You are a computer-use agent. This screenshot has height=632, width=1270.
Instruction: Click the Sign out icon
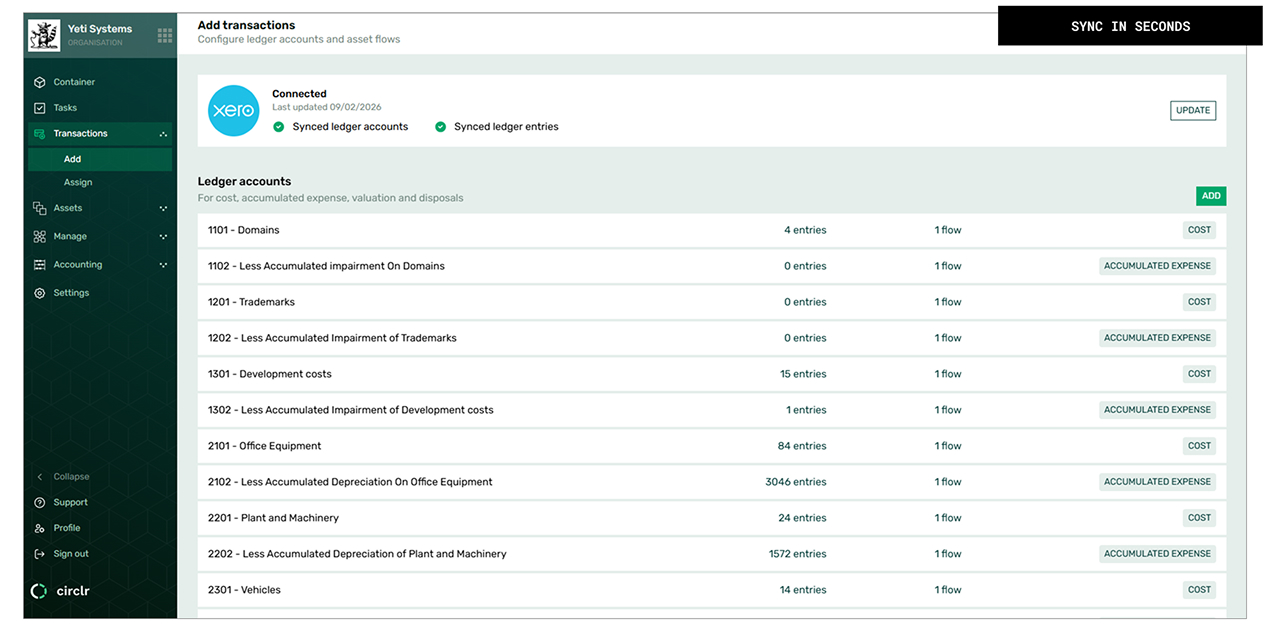point(38,553)
